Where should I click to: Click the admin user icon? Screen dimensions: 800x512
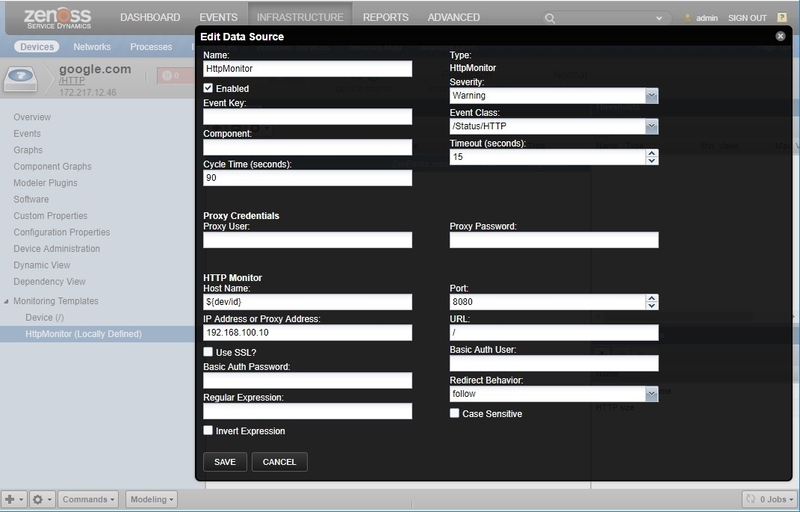point(687,18)
